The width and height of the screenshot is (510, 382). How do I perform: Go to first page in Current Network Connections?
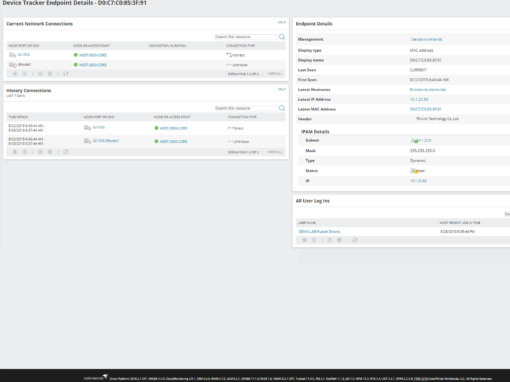pos(15,74)
